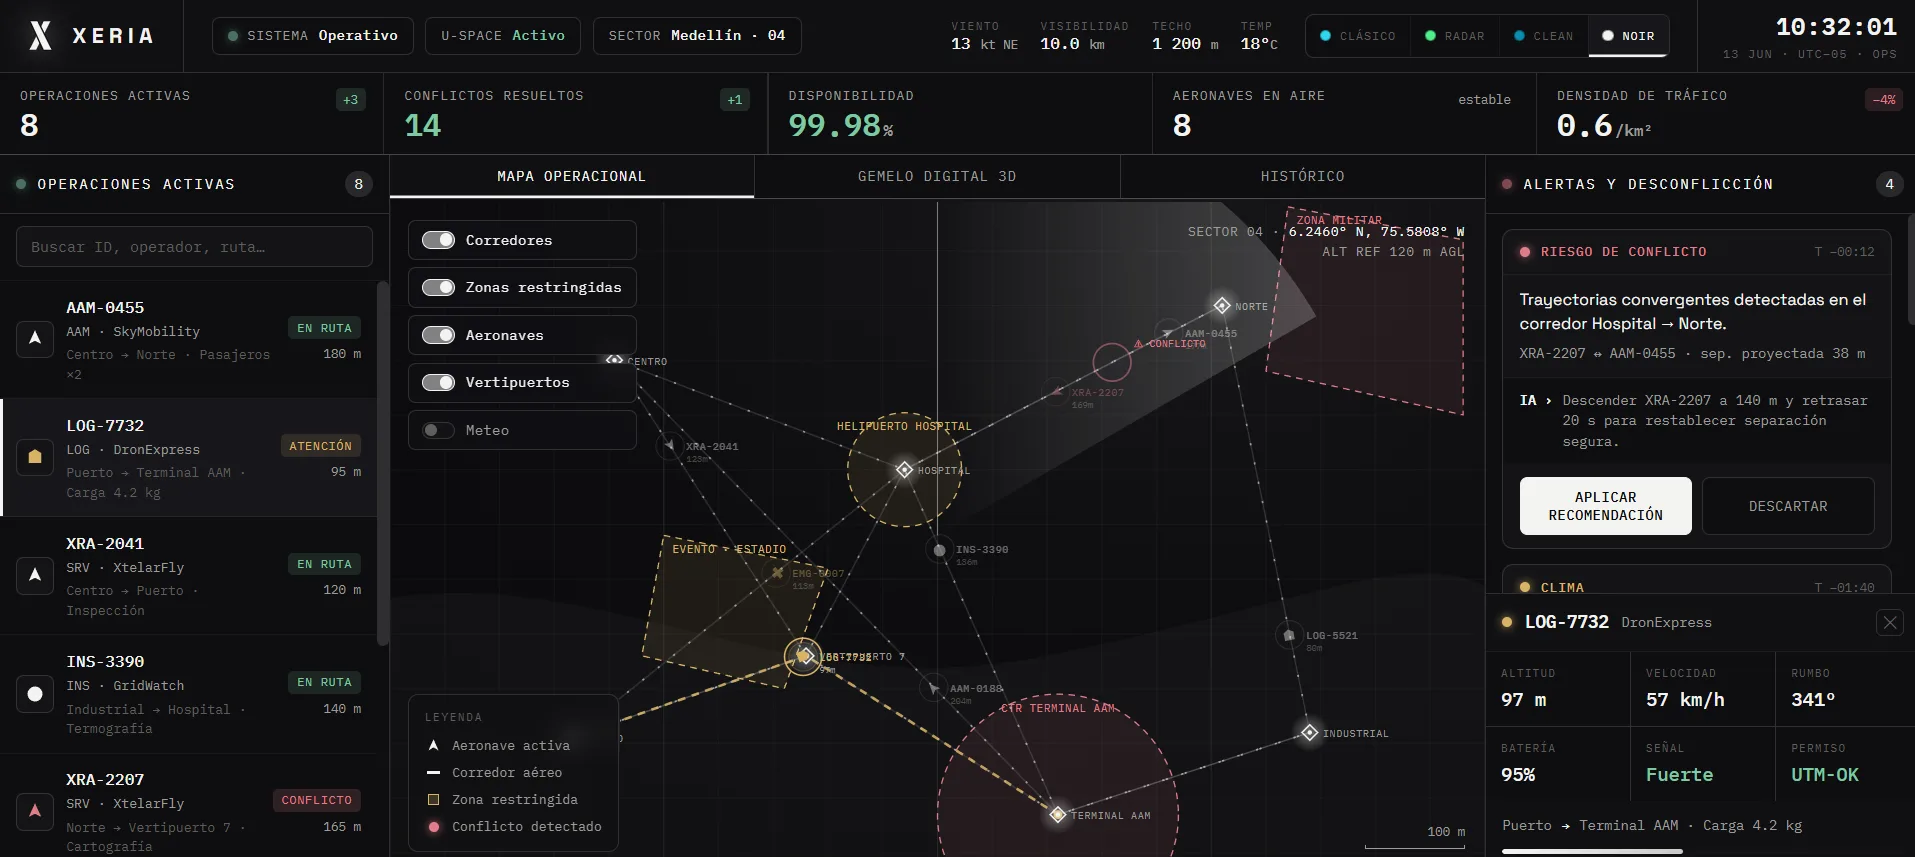Click the OPERACIONES ACTIVAS KPI card
Image resolution: width=1915 pixels, height=857 pixels.
point(191,114)
